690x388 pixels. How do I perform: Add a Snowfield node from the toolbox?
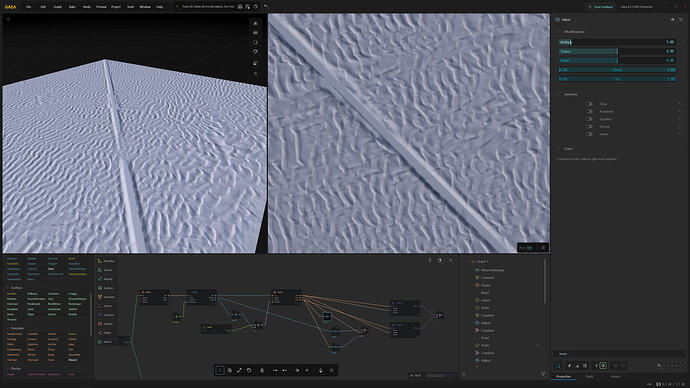[74, 355]
